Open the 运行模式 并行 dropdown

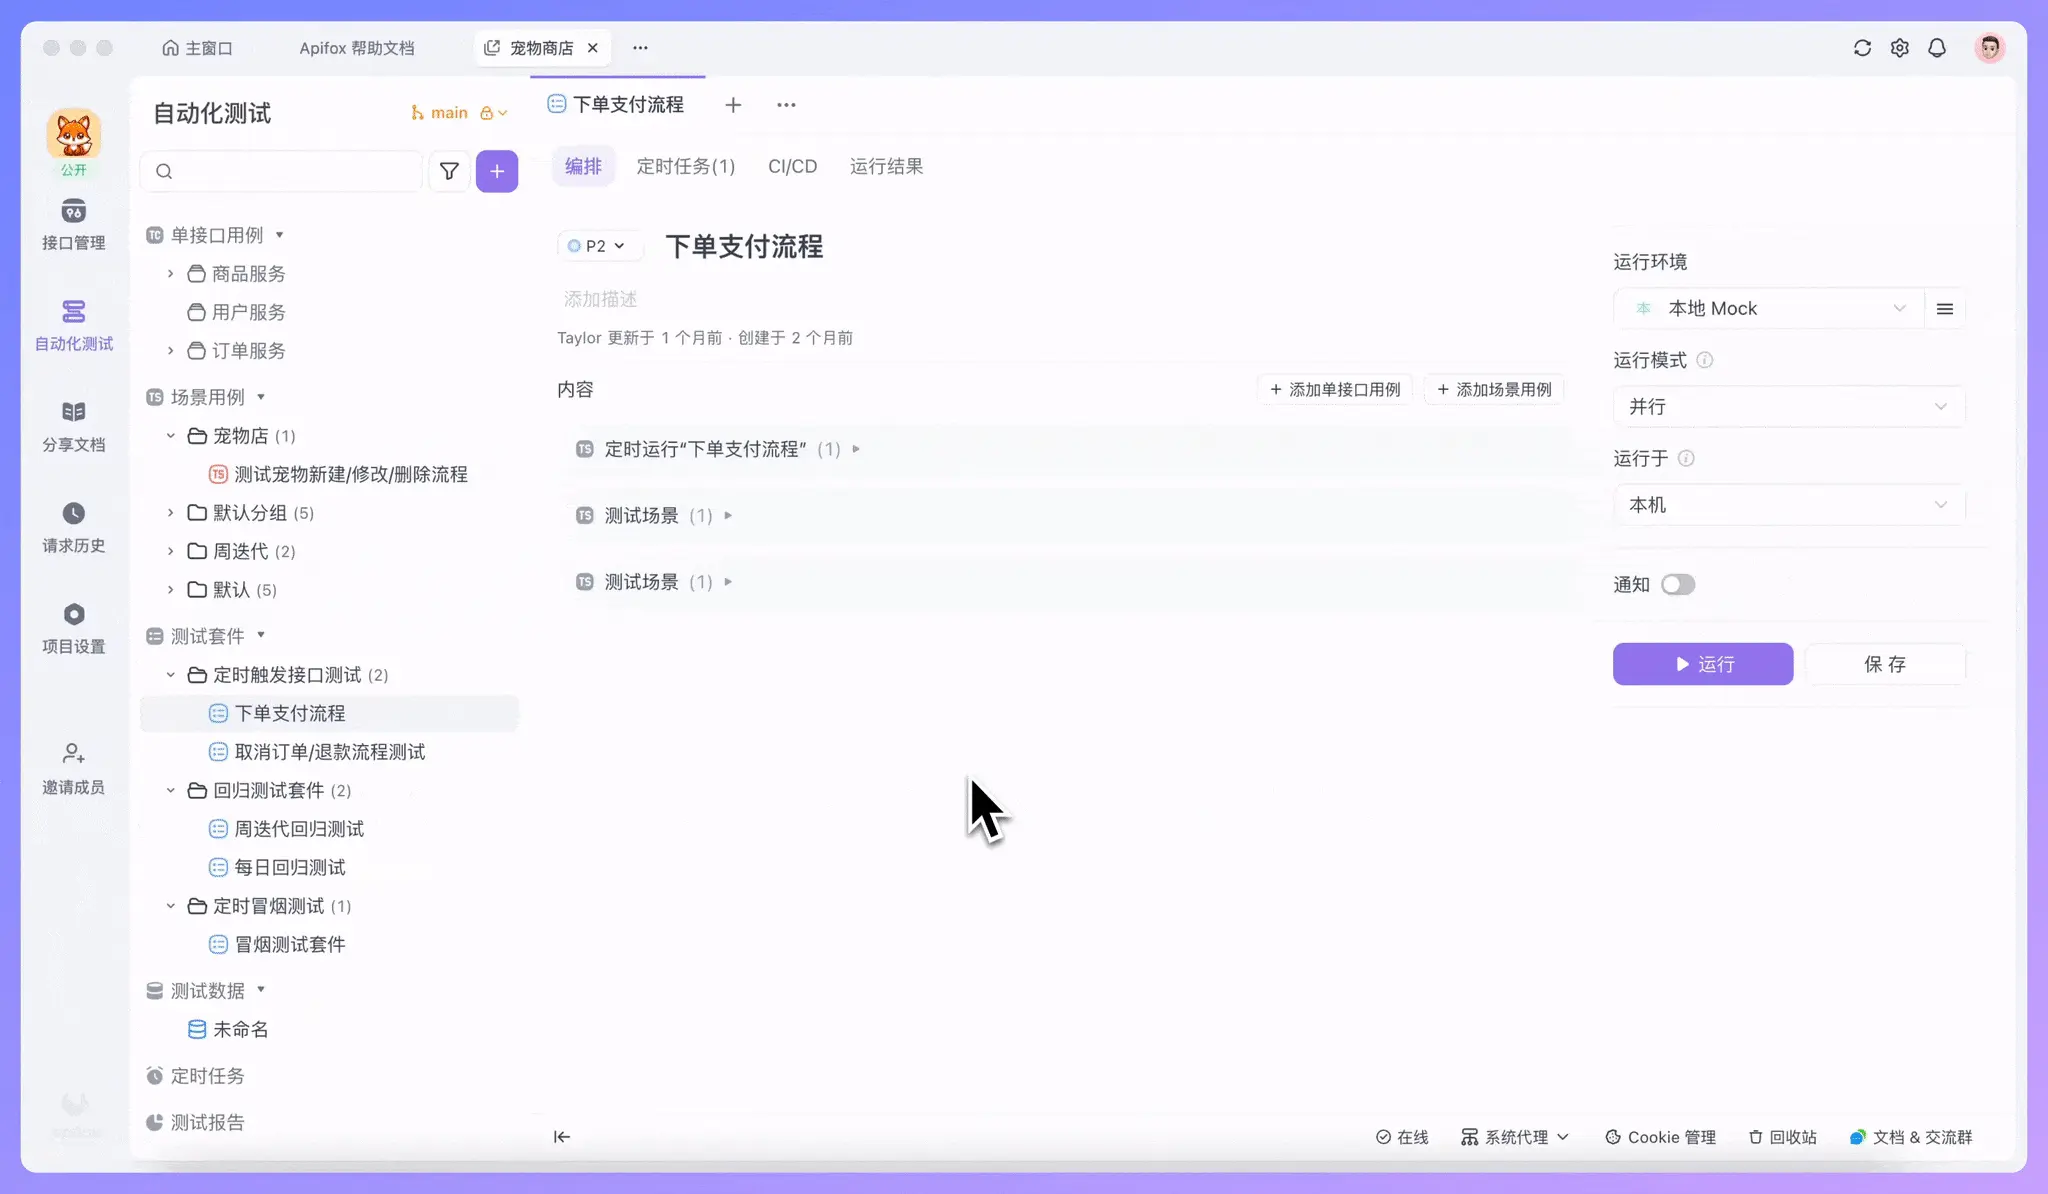(1788, 407)
